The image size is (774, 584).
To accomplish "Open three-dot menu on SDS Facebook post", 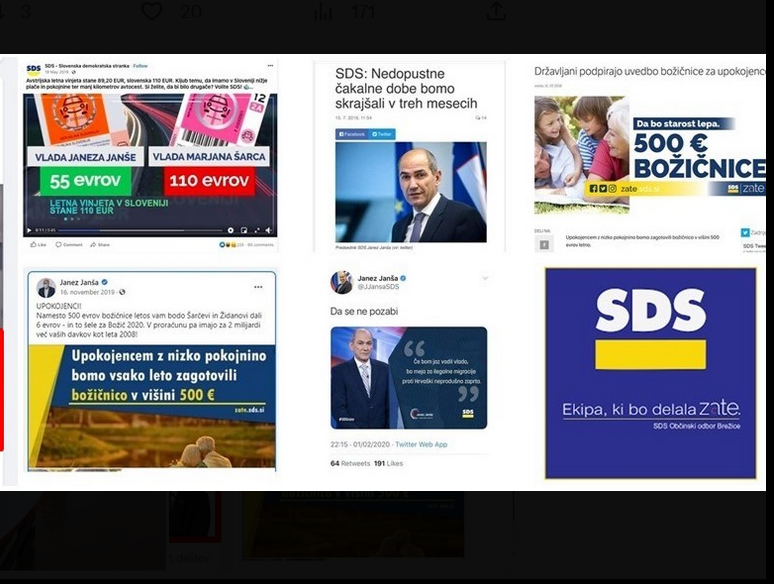I will (270, 66).
